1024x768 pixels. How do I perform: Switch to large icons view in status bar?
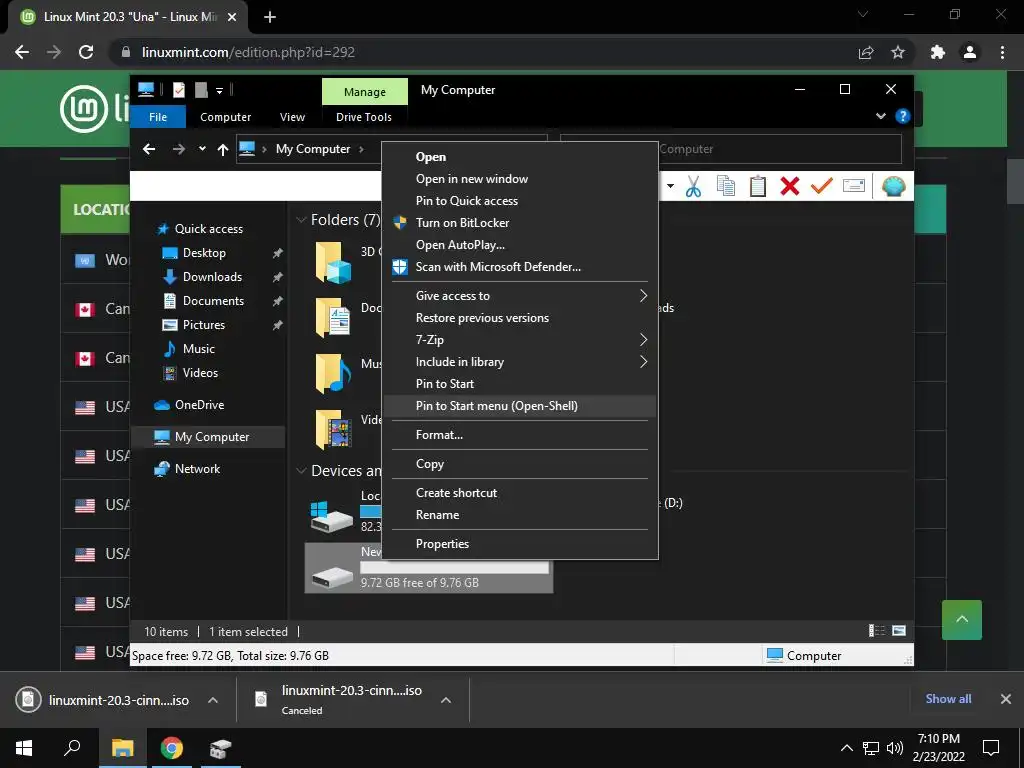tap(899, 631)
